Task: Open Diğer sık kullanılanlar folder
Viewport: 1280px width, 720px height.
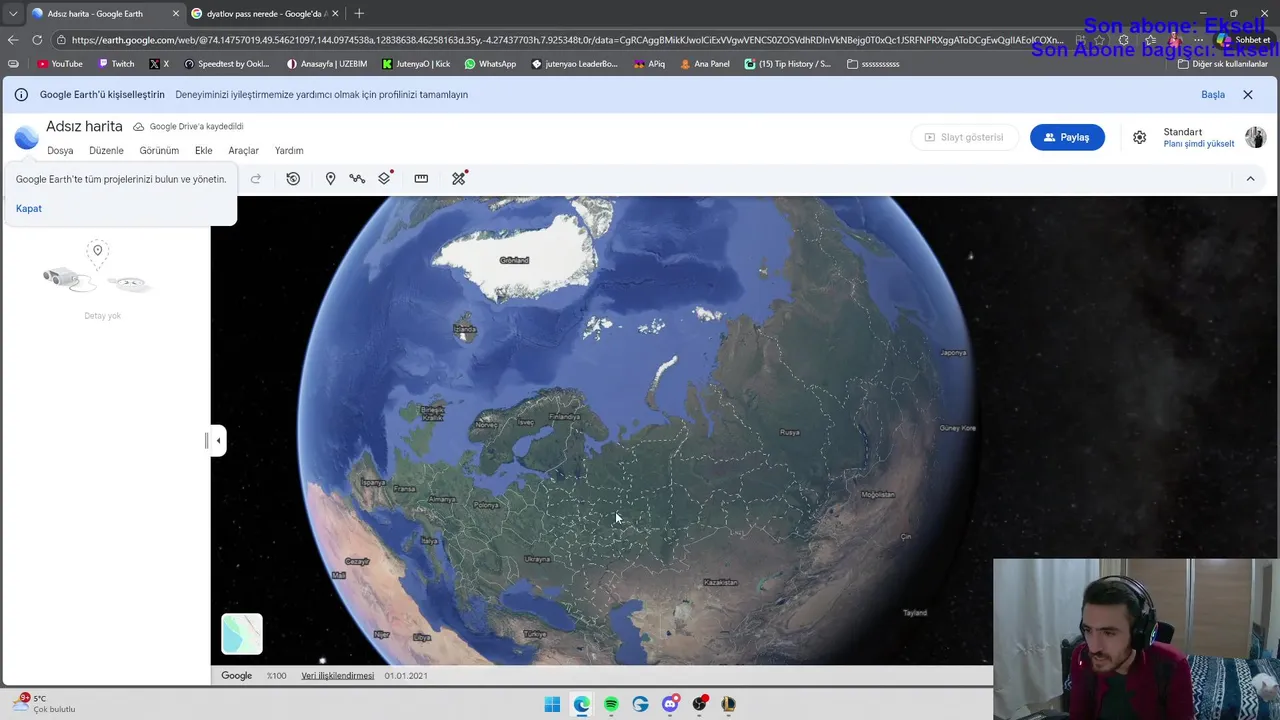Action: tap(1222, 64)
